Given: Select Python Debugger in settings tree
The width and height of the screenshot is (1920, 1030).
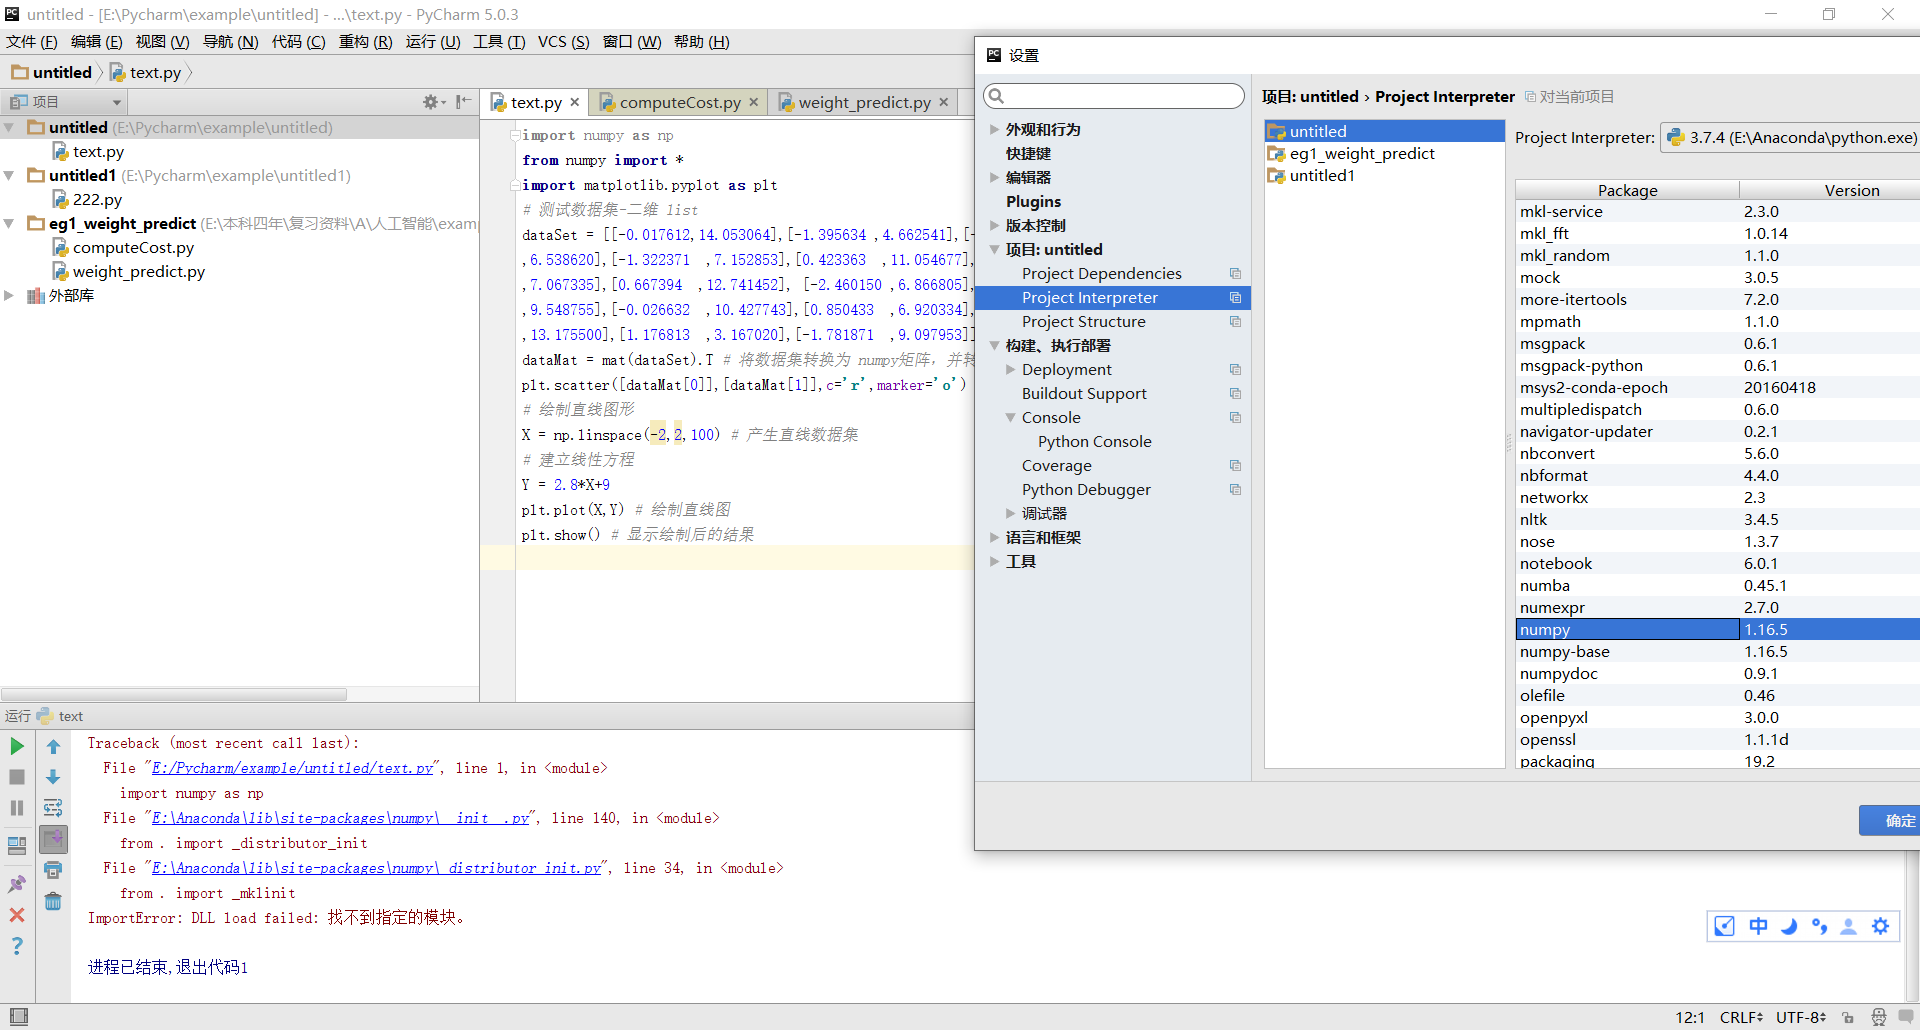Looking at the screenshot, I should tap(1086, 490).
